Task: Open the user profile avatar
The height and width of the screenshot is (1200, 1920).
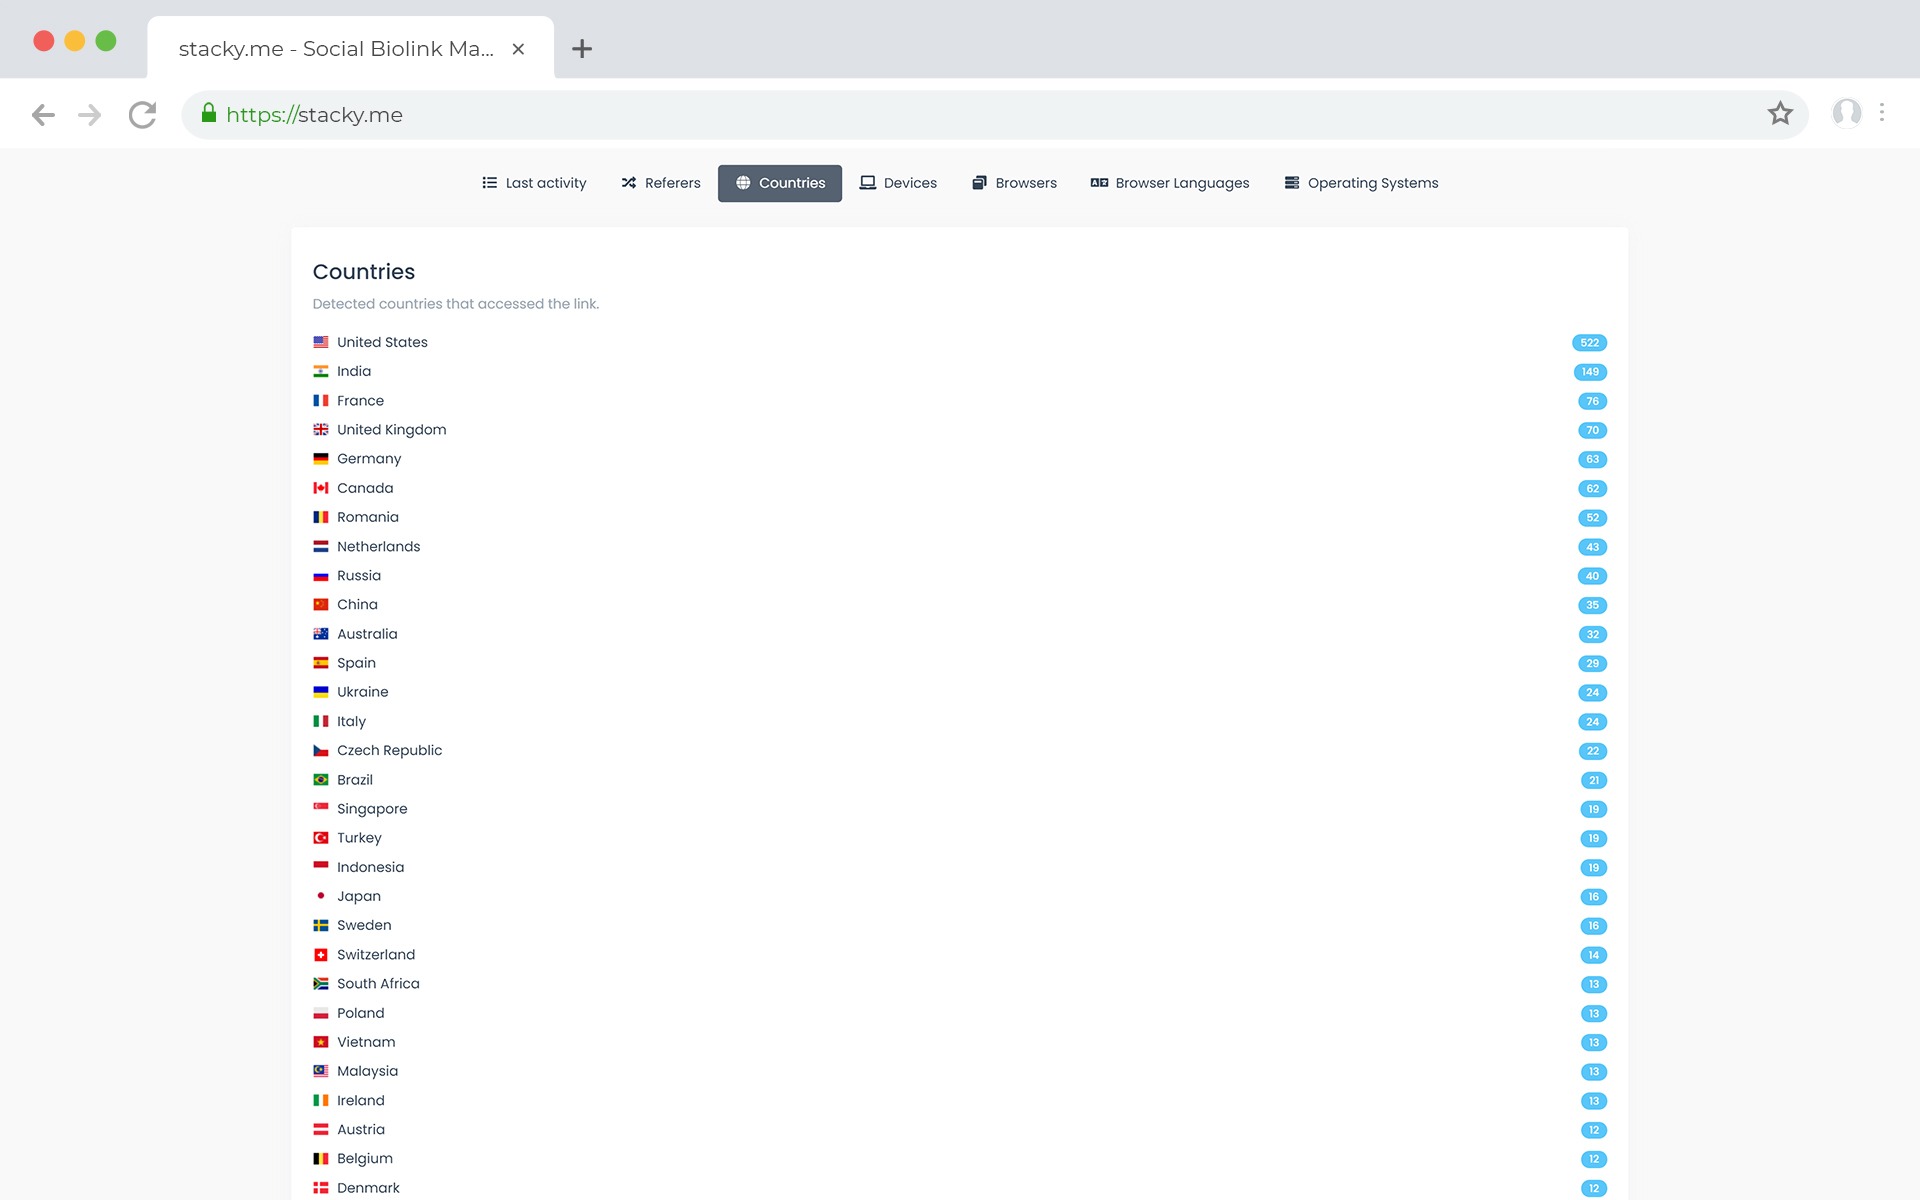Action: 1846,113
